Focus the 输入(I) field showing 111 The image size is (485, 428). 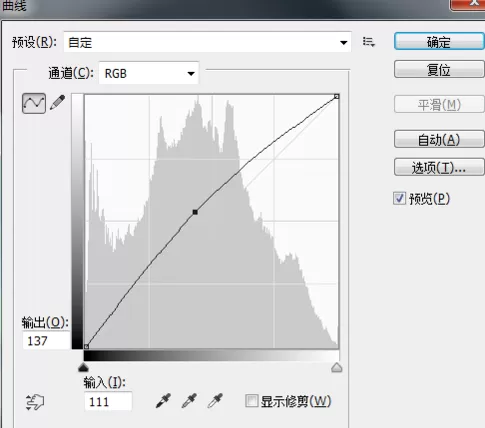click(108, 401)
